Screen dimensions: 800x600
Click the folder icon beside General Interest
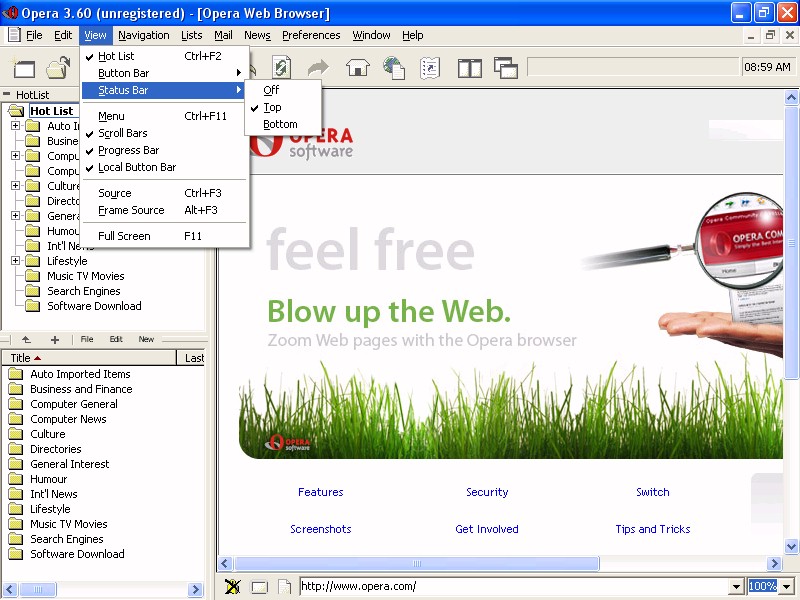[x=16, y=464]
